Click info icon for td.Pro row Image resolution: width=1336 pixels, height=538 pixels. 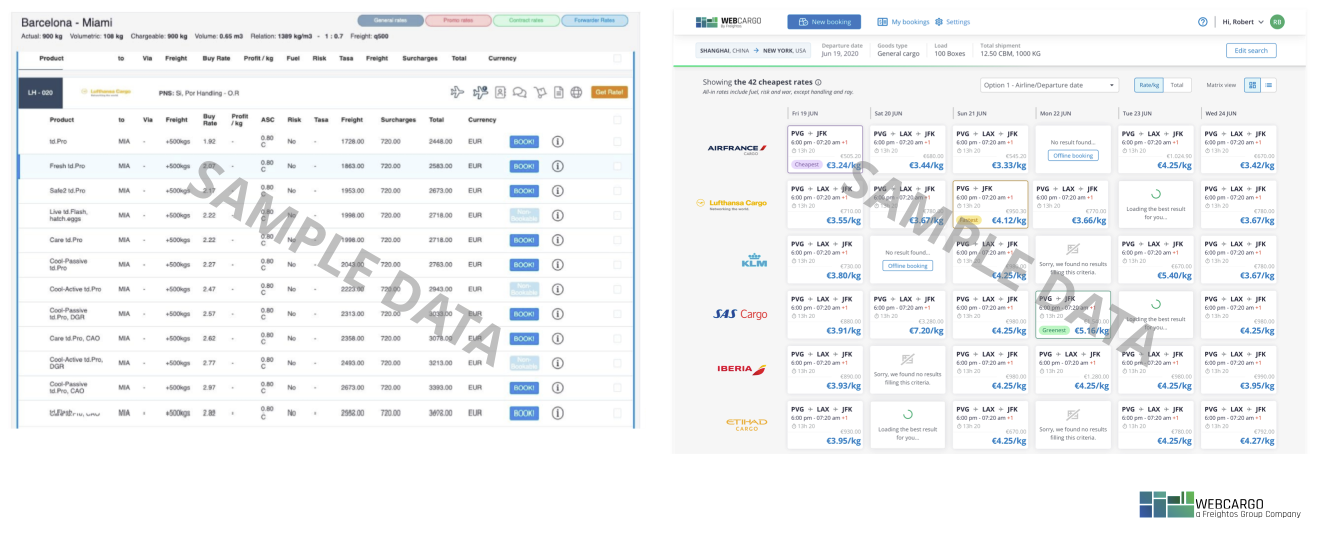557,142
